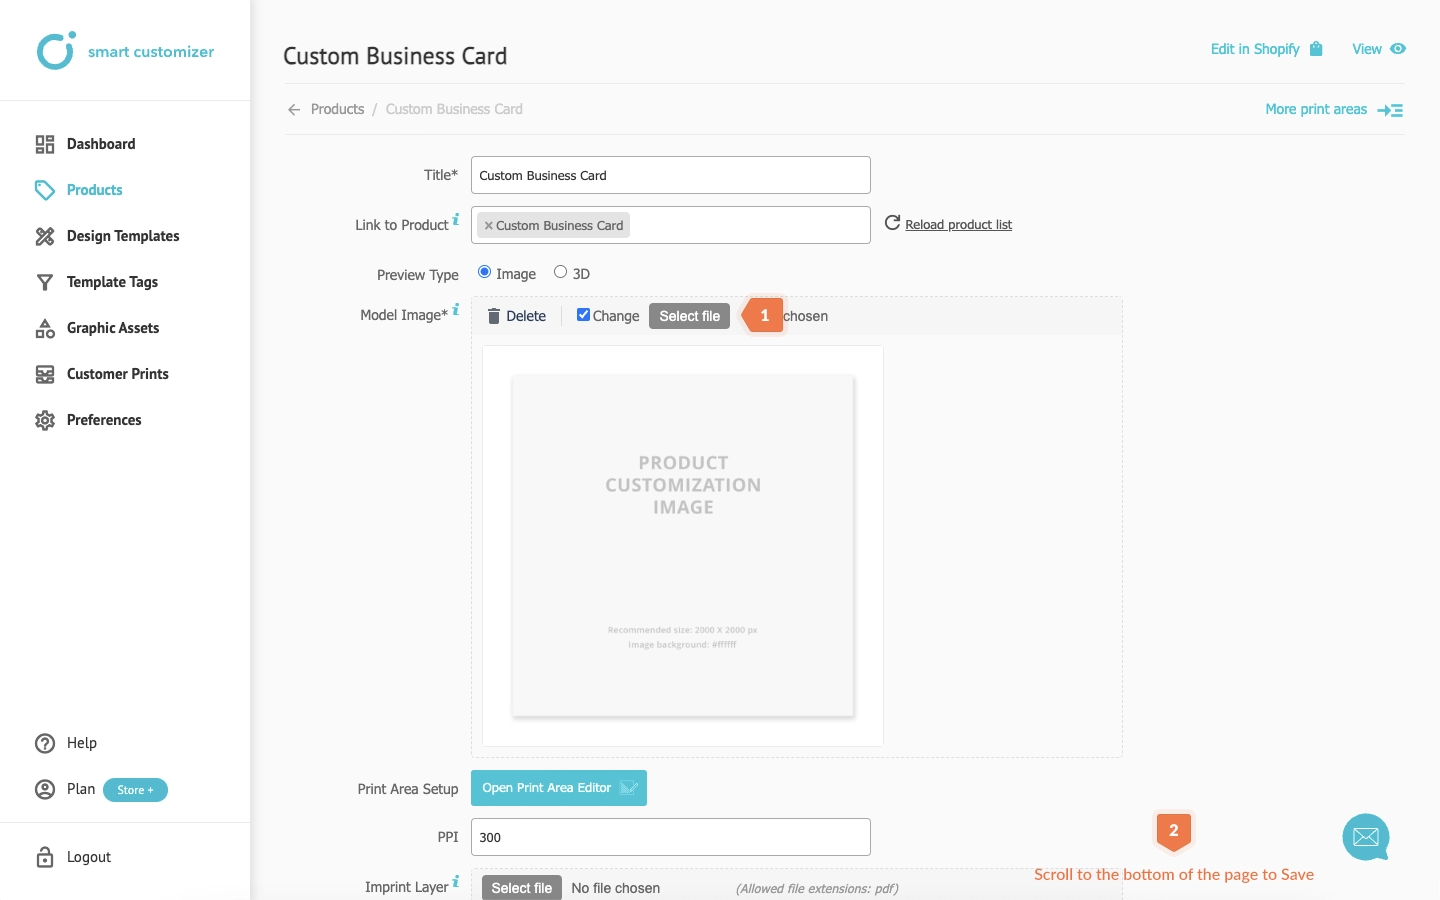The image size is (1440, 900).
Task: Go back to Products via breadcrumb
Action: (337, 109)
